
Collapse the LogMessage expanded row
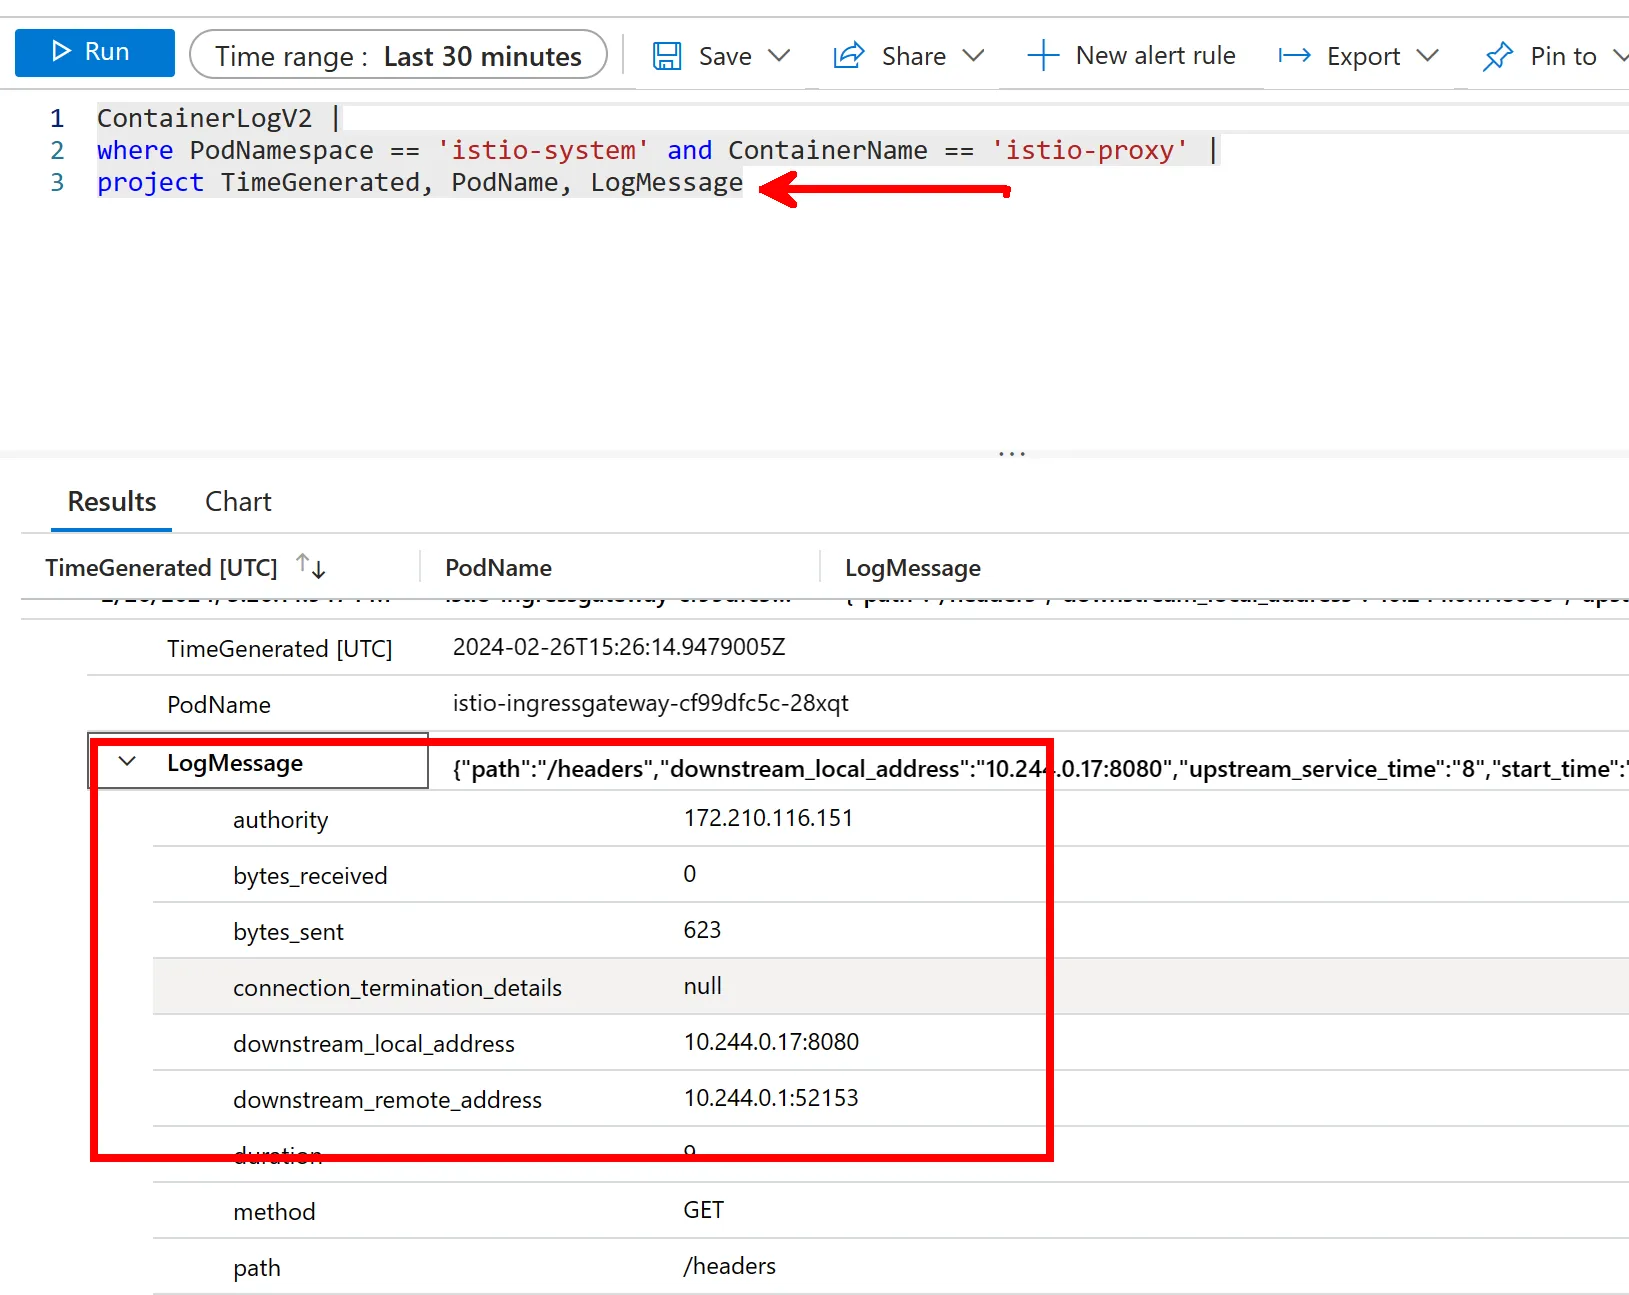click(127, 762)
